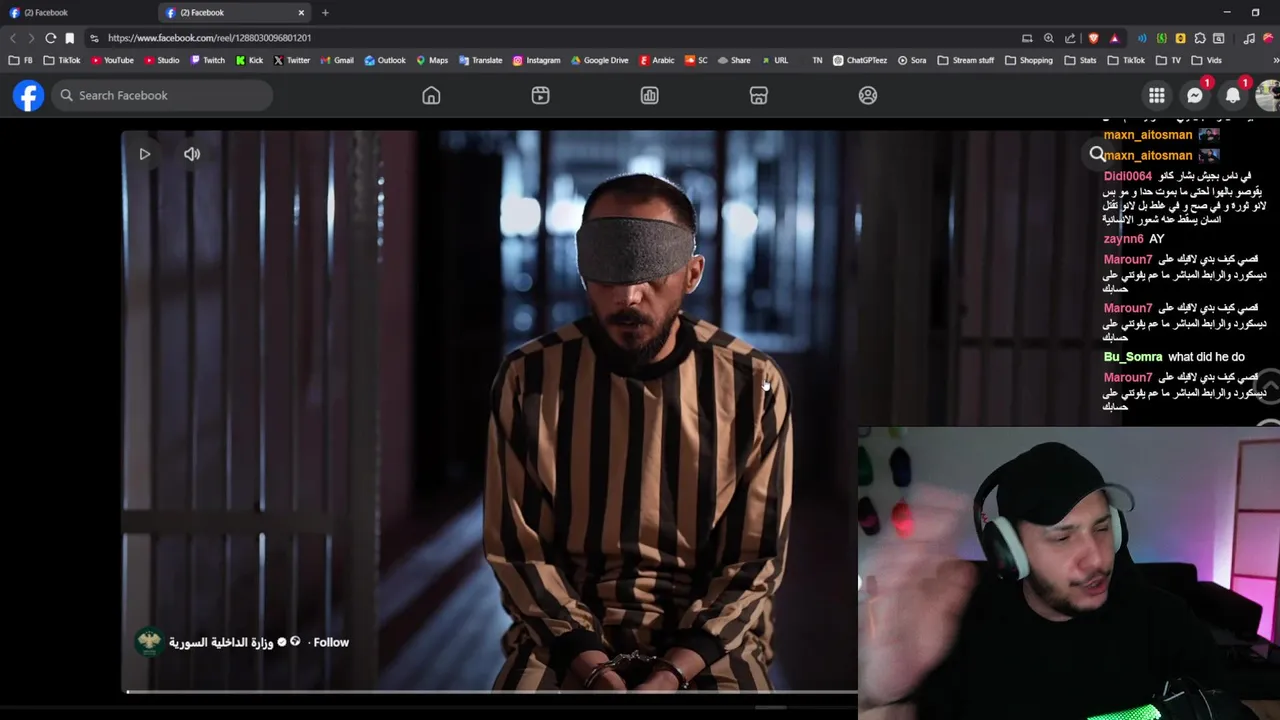The image size is (1280, 720).
Task: Open Facebook Marketplace storefront icon
Action: 759,95
